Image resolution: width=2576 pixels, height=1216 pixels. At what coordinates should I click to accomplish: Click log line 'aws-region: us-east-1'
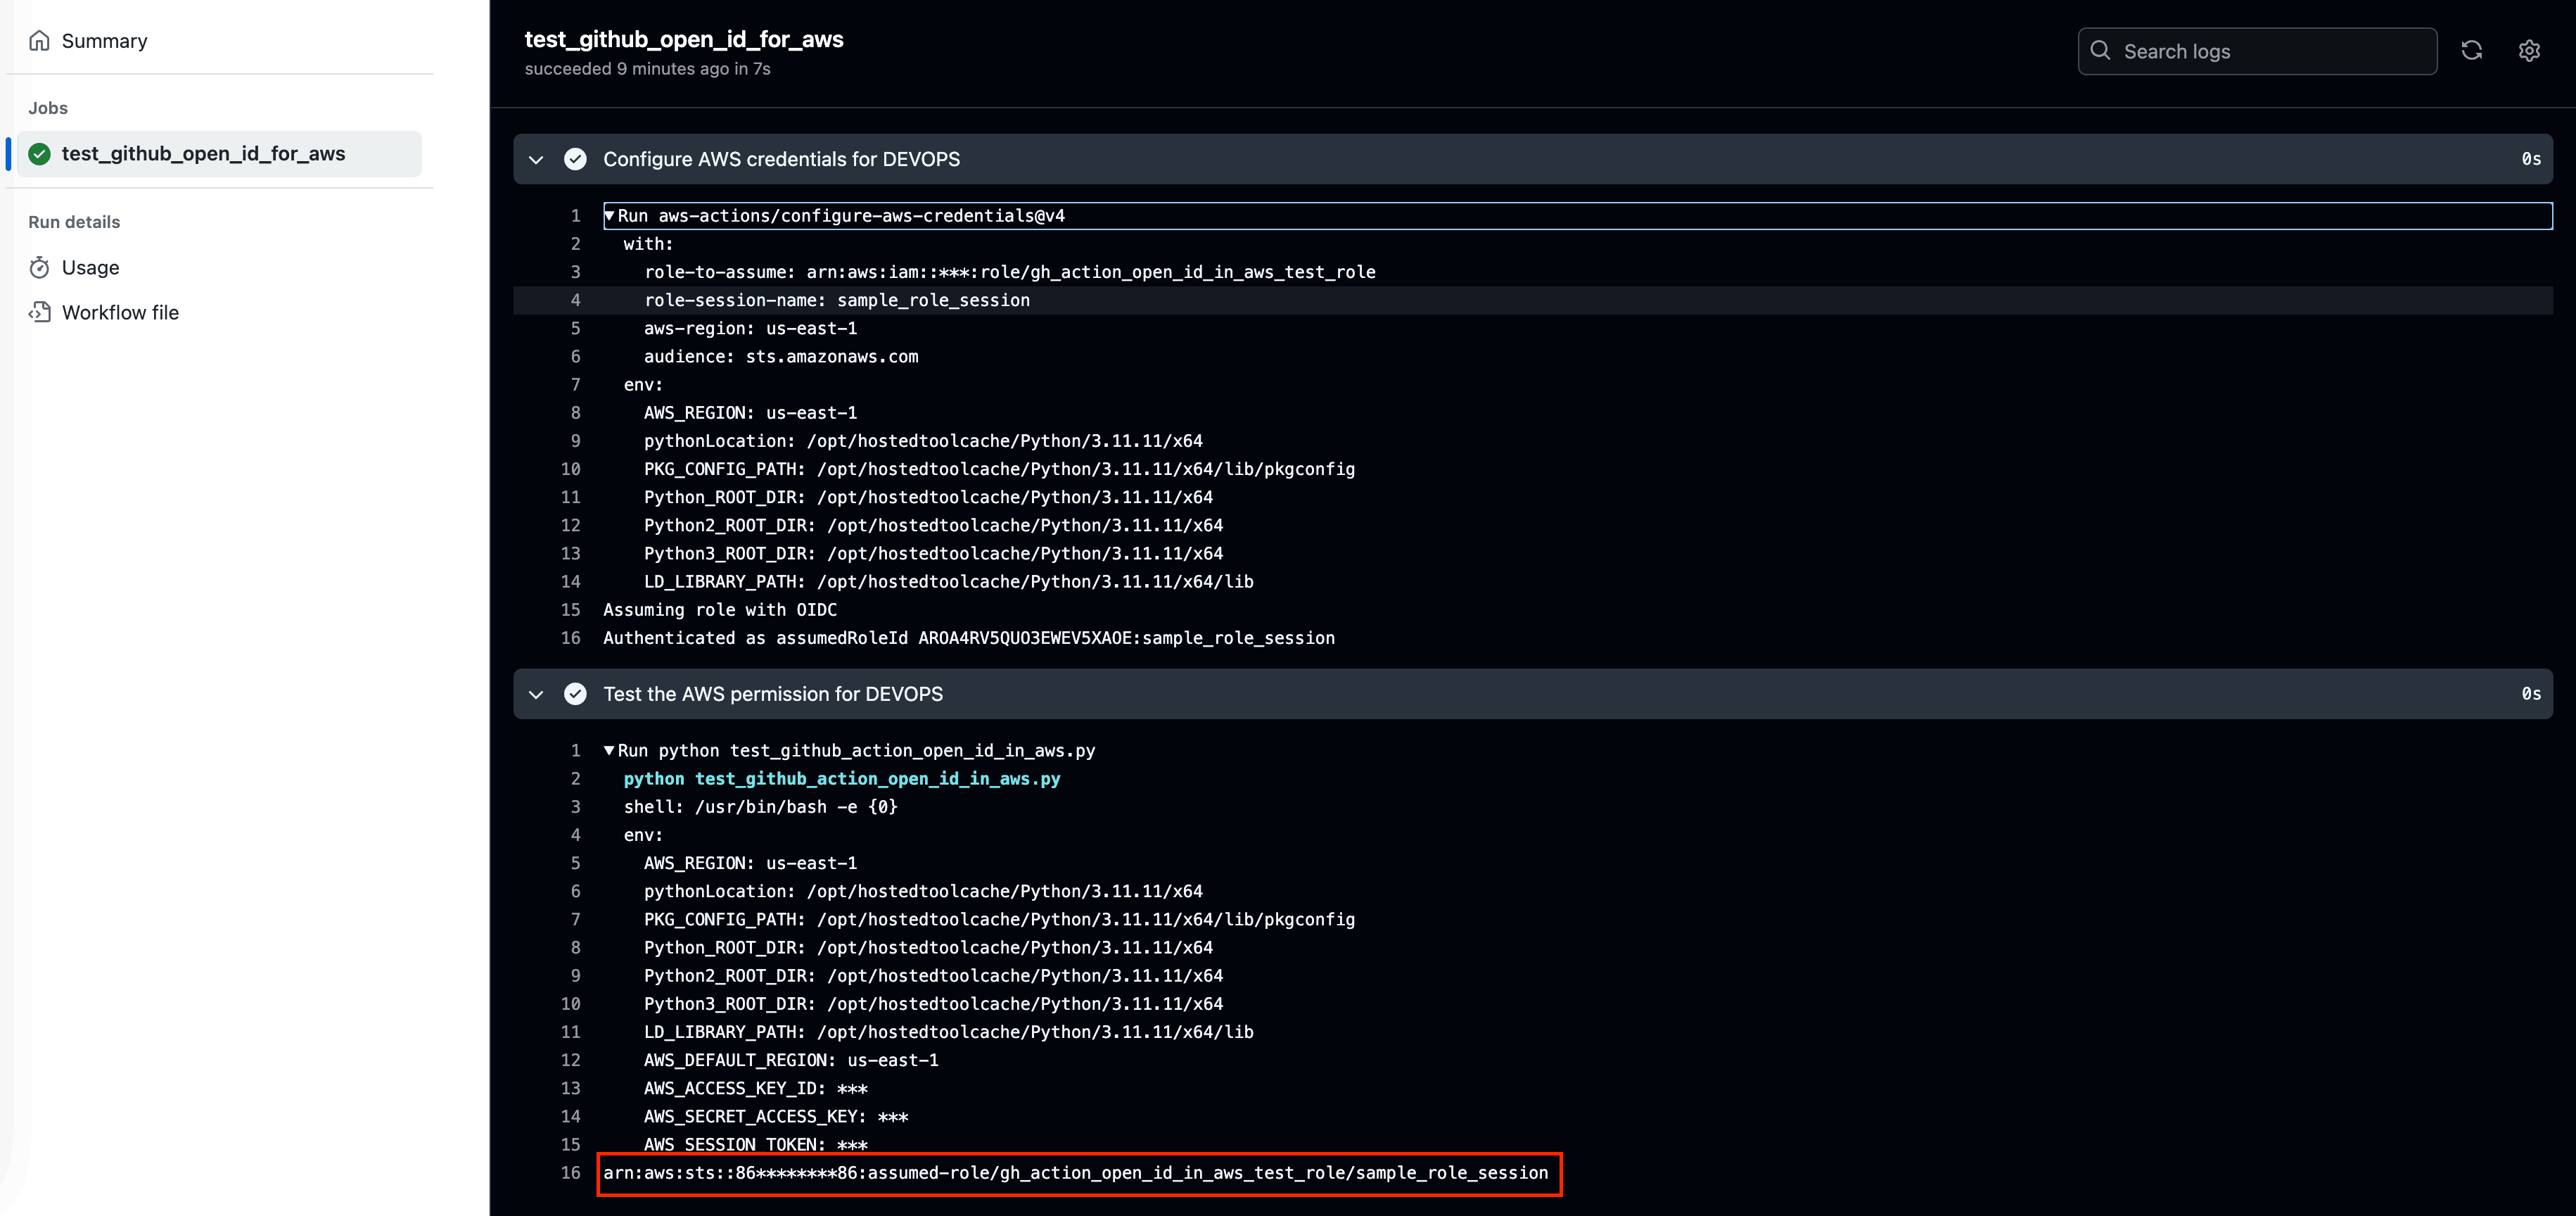click(x=750, y=328)
